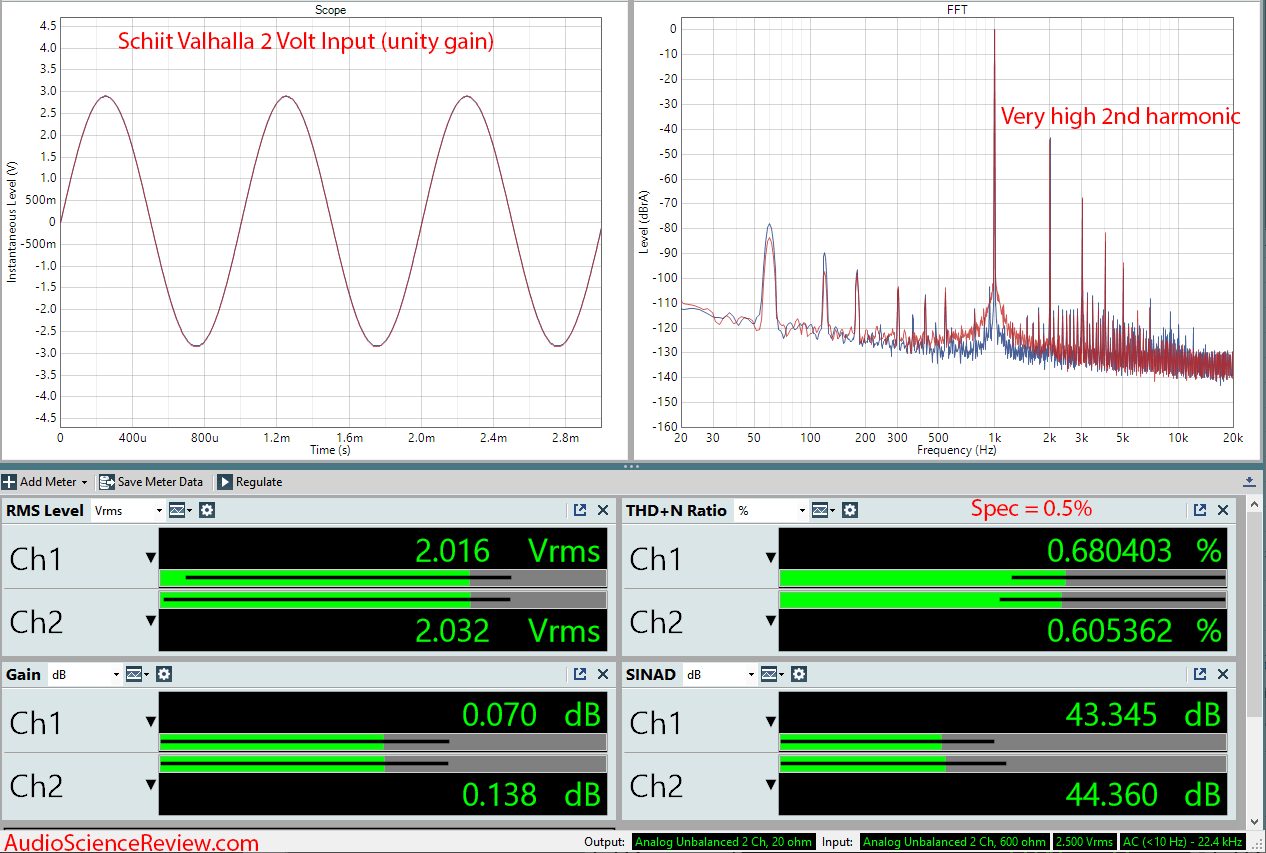Pop out the Gain meter
This screenshot has height=853, width=1266.
[580, 674]
